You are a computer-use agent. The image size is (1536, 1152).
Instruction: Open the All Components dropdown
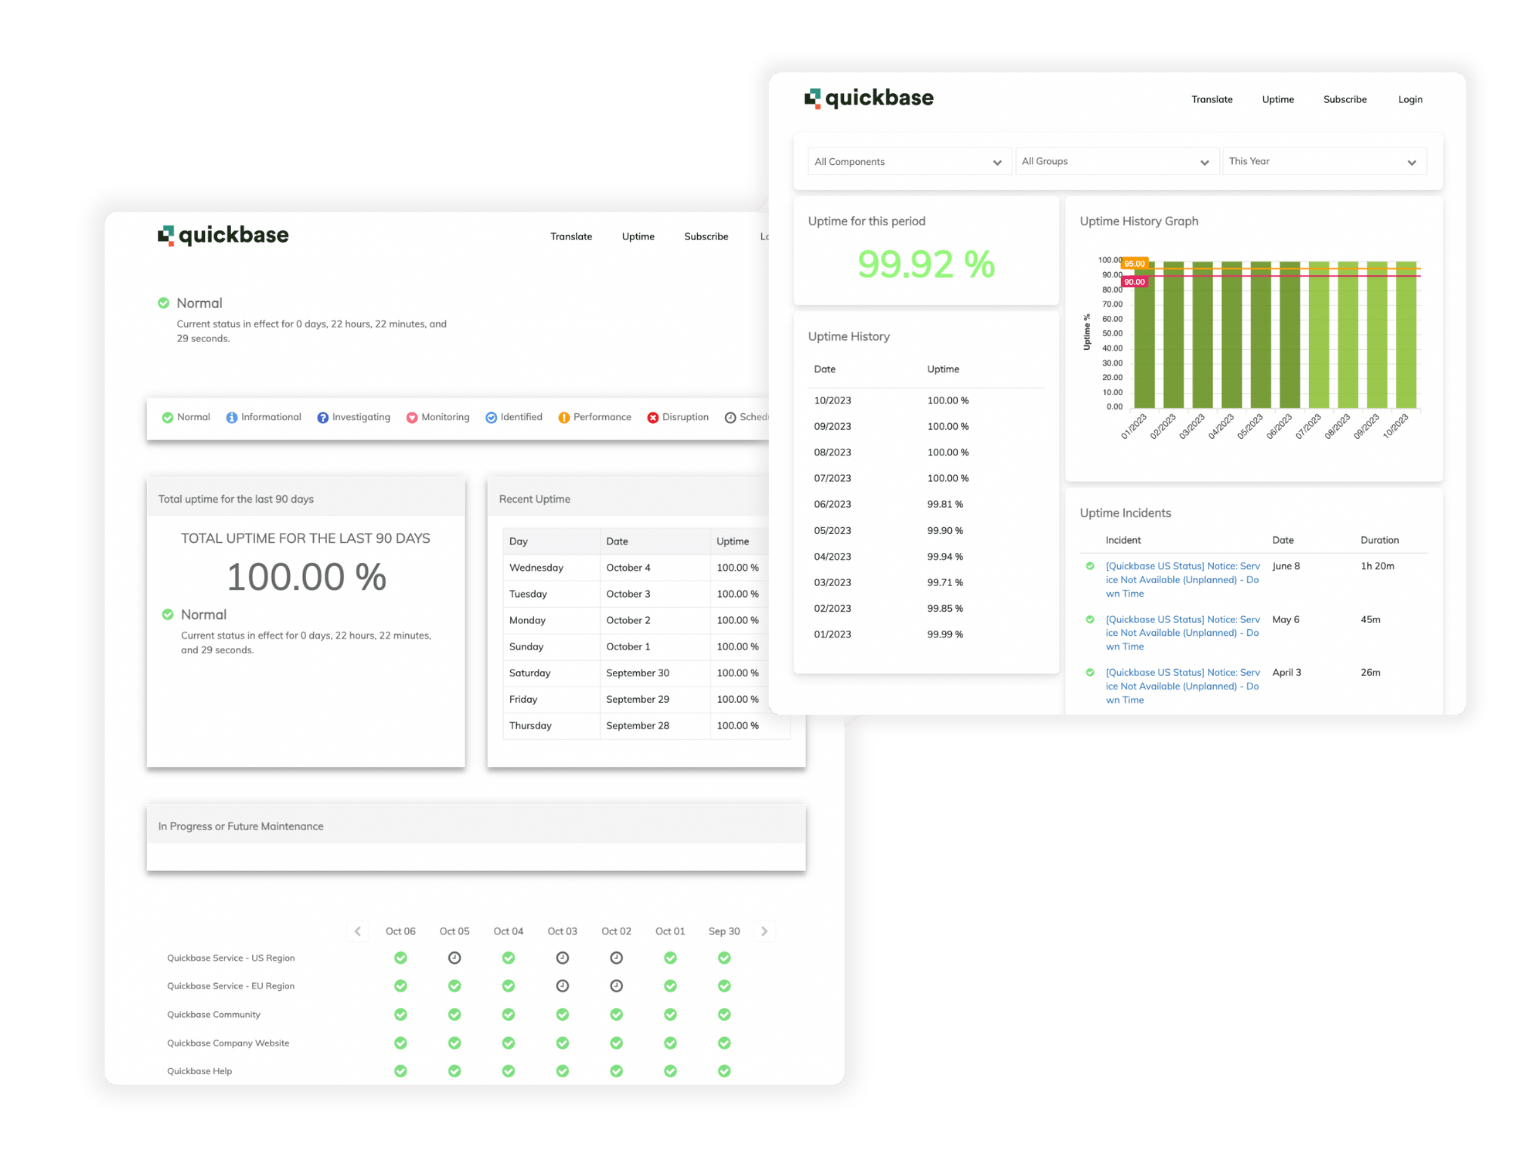click(x=908, y=161)
